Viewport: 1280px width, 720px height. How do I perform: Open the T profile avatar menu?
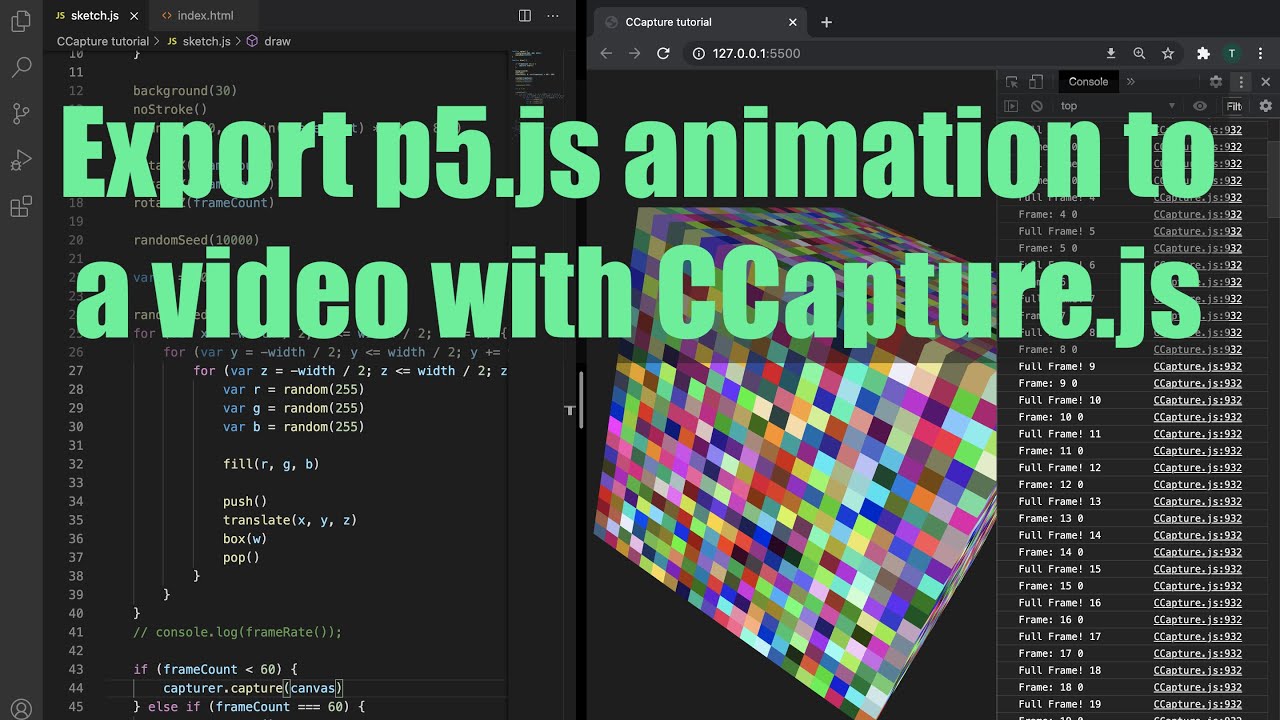point(1232,53)
